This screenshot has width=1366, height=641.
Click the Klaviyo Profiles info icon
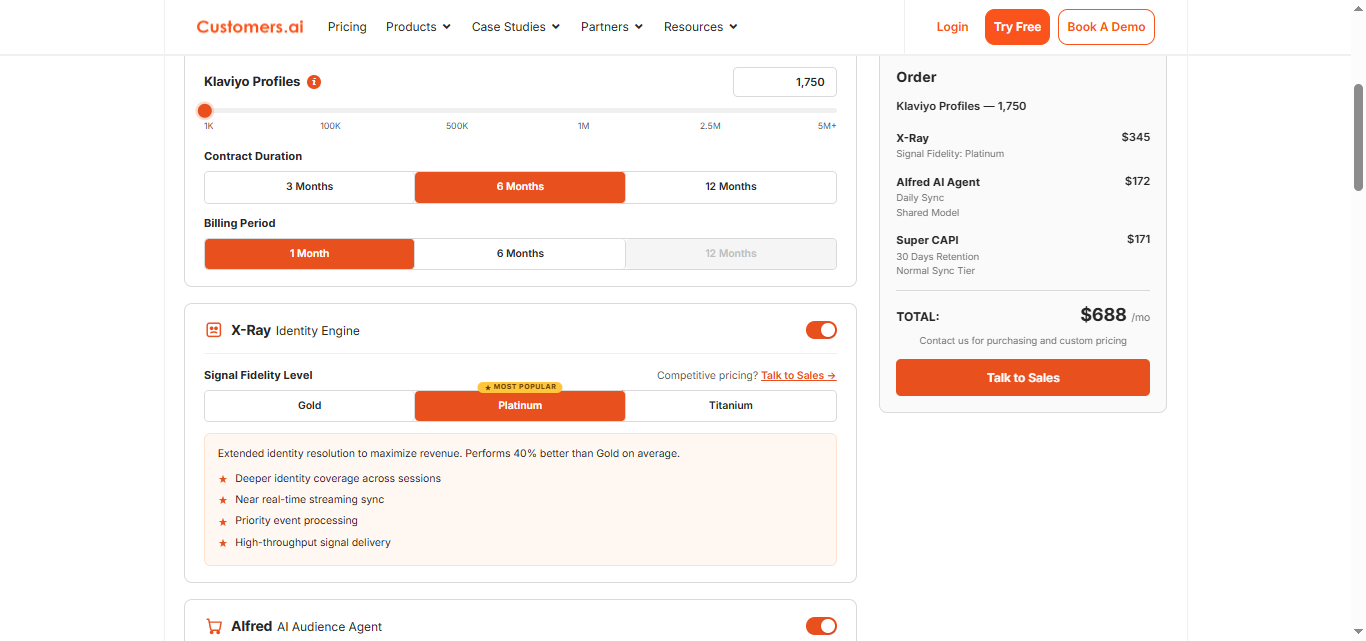(314, 82)
